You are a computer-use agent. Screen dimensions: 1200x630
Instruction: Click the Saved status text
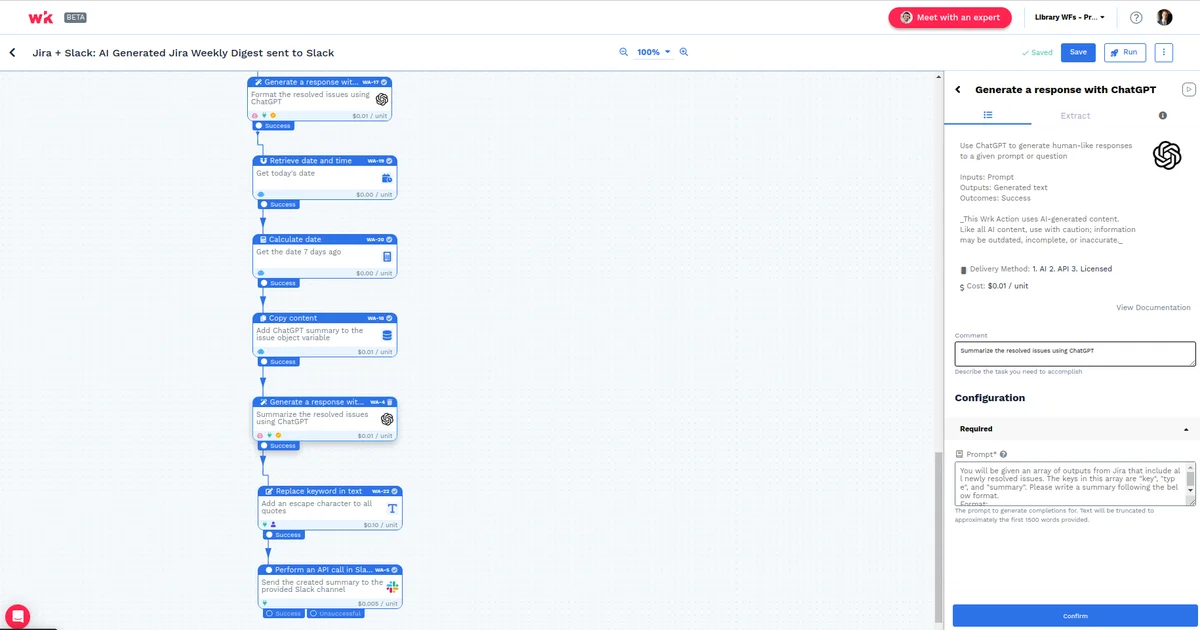pyautogui.click(x=1037, y=52)
